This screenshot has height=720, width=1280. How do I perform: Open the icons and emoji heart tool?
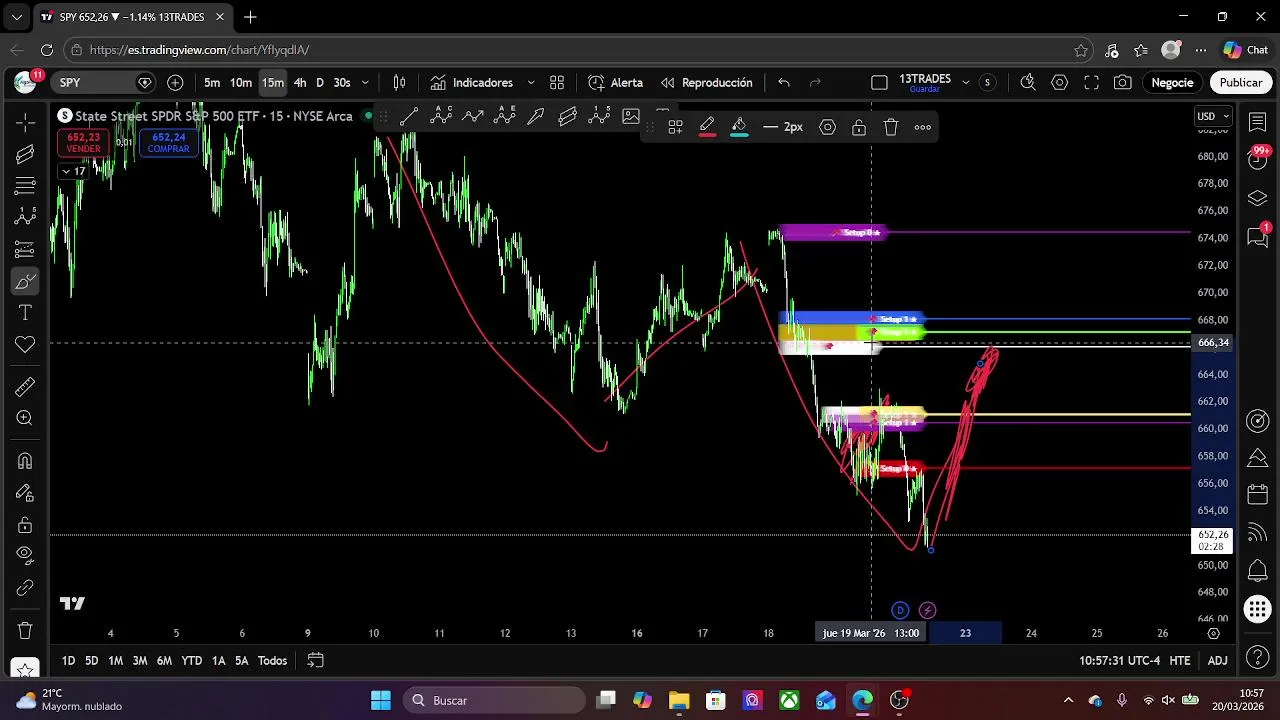coord(25,345)
